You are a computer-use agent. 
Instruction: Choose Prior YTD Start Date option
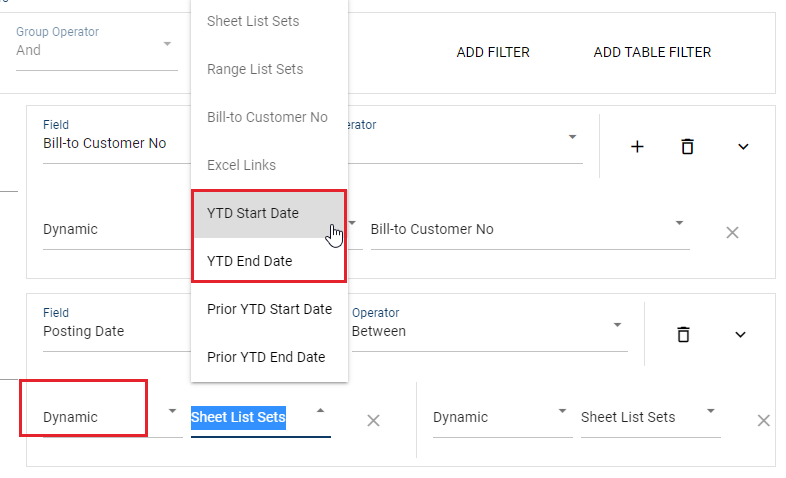point(269,309)
